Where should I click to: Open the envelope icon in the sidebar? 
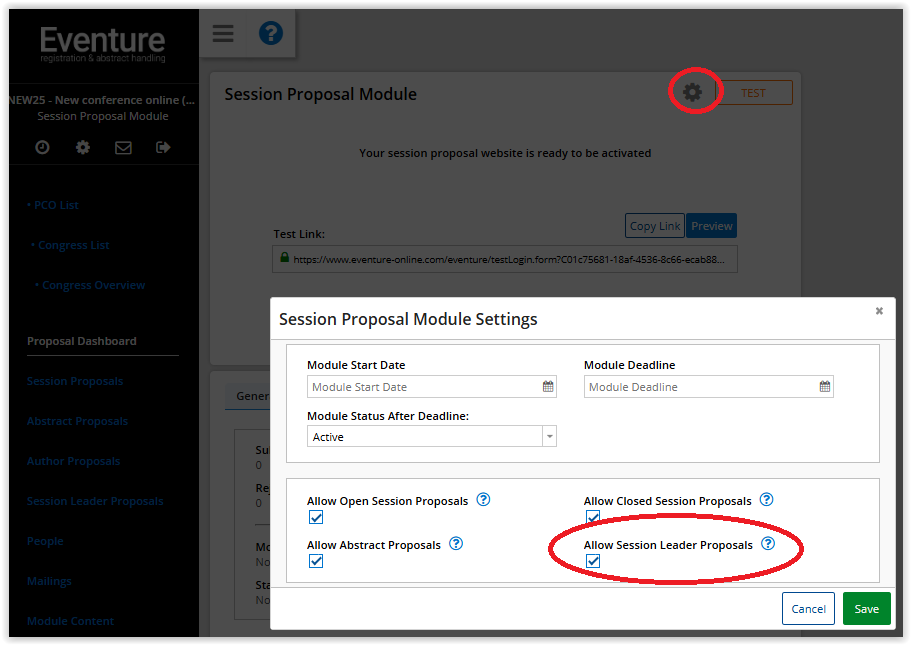pyautogui.click(x=123, y=147)
